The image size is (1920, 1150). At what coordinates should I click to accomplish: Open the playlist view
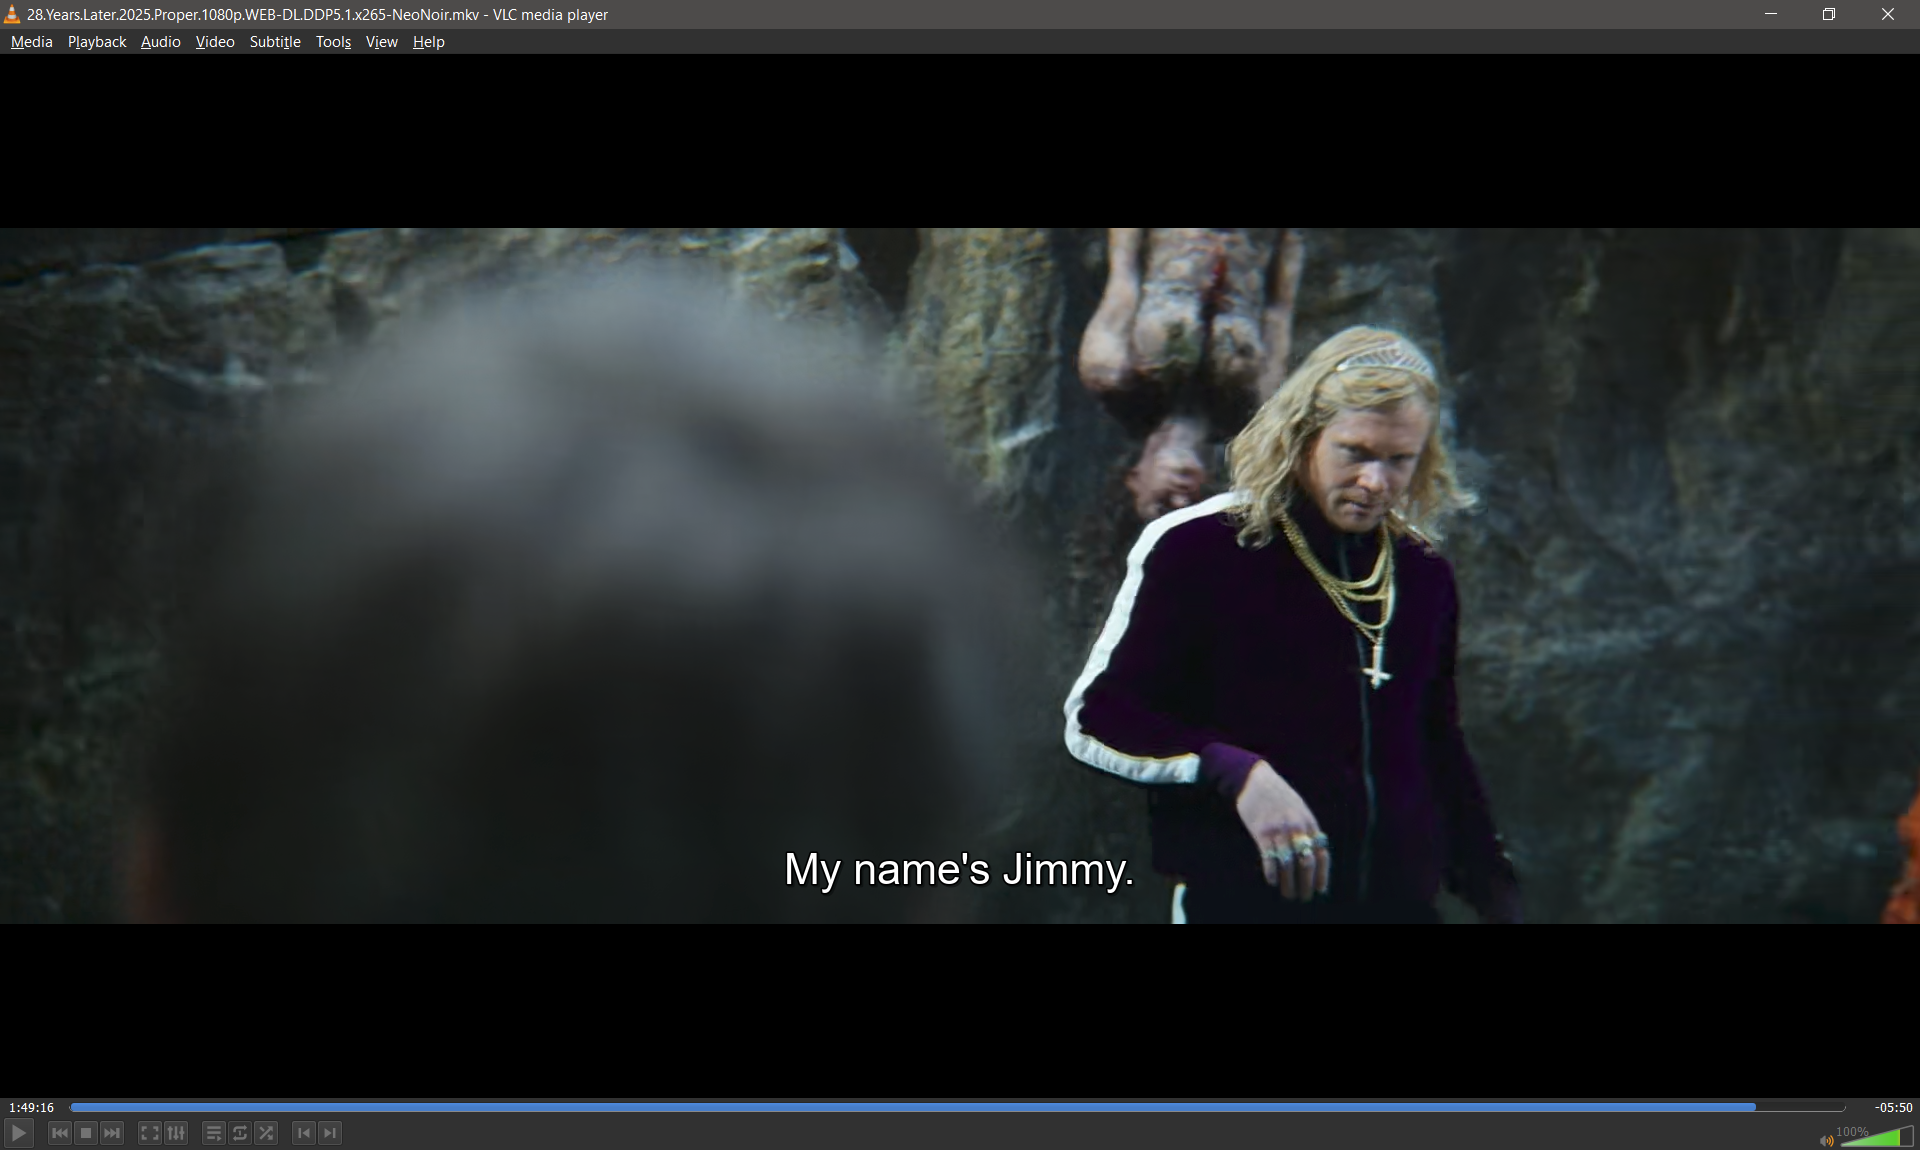(213, 1133)
